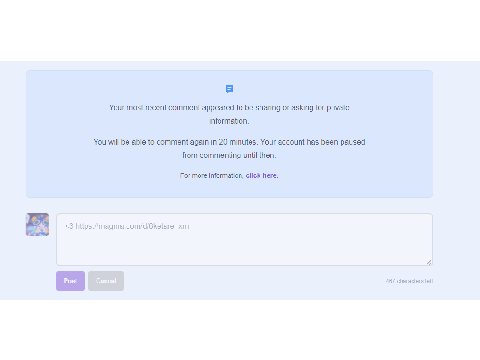Follow the "click here" link

coord(262,175)
